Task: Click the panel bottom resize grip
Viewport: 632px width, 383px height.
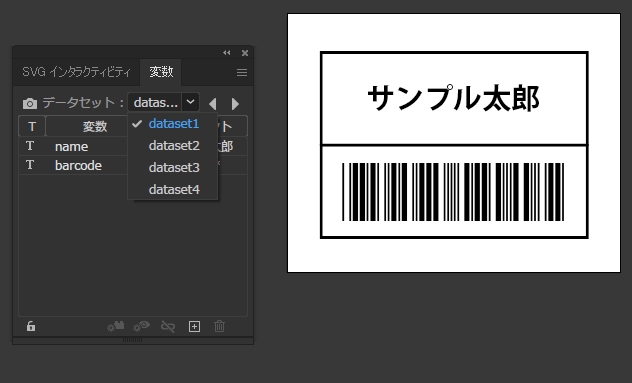Action: pyautogui.click(x=132, y=340)
